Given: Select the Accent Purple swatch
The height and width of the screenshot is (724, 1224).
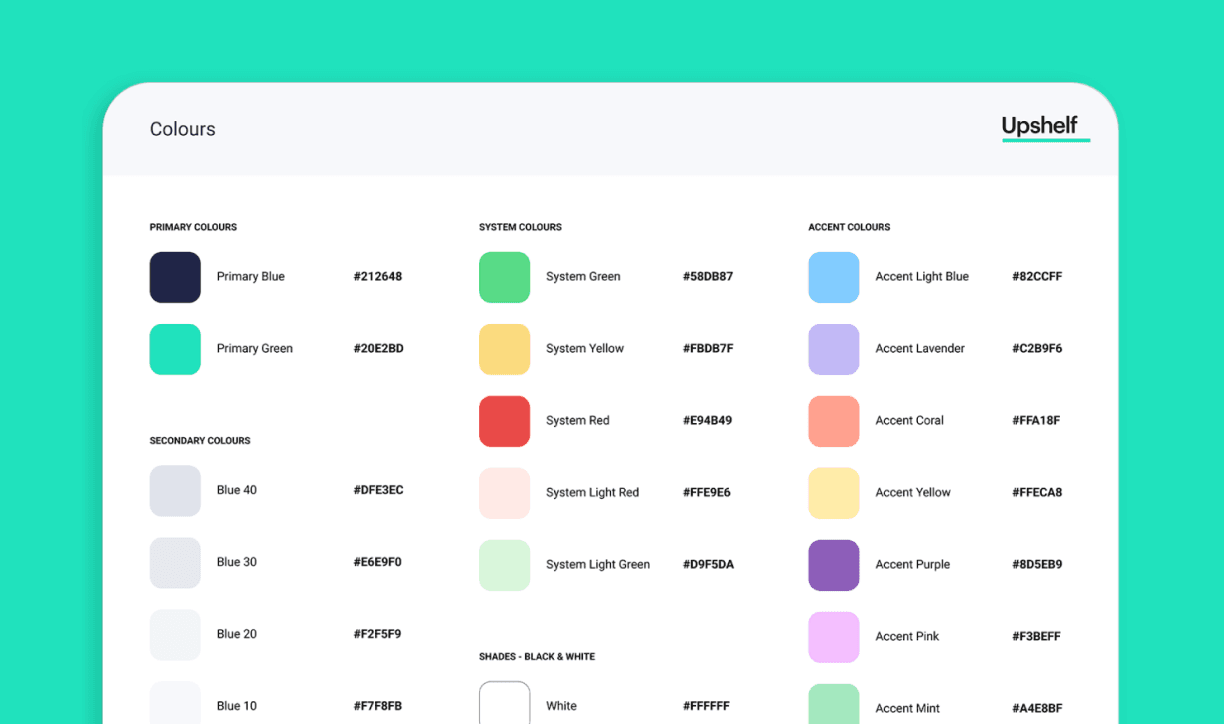Looking at the screenshot, I should (x=833, y=565).
